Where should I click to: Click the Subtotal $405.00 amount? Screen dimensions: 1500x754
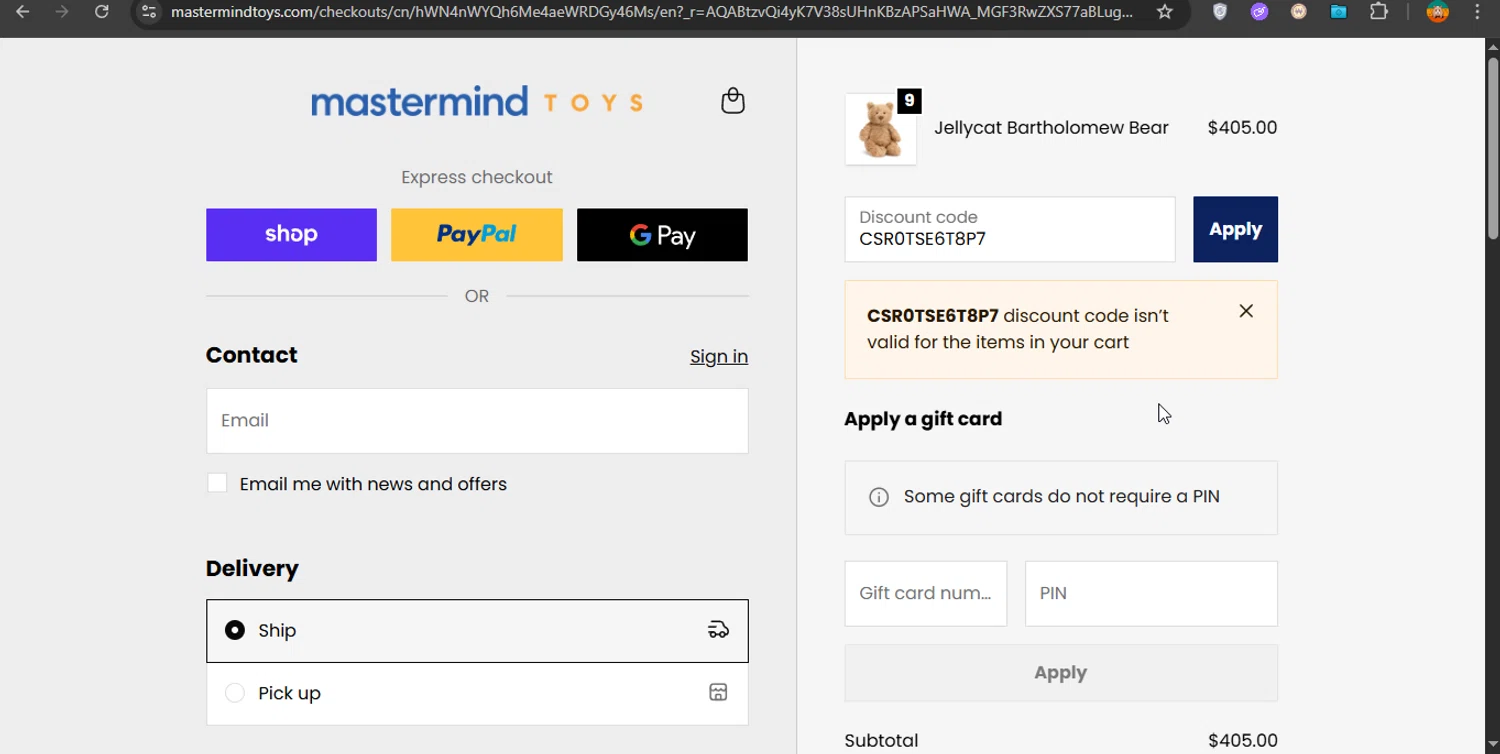[x=1242, y=741]
